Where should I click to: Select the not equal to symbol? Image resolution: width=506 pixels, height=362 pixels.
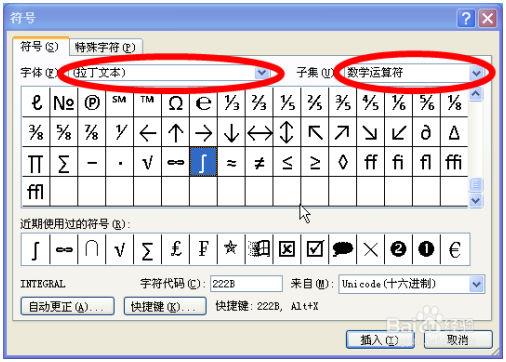pos(259,162)
